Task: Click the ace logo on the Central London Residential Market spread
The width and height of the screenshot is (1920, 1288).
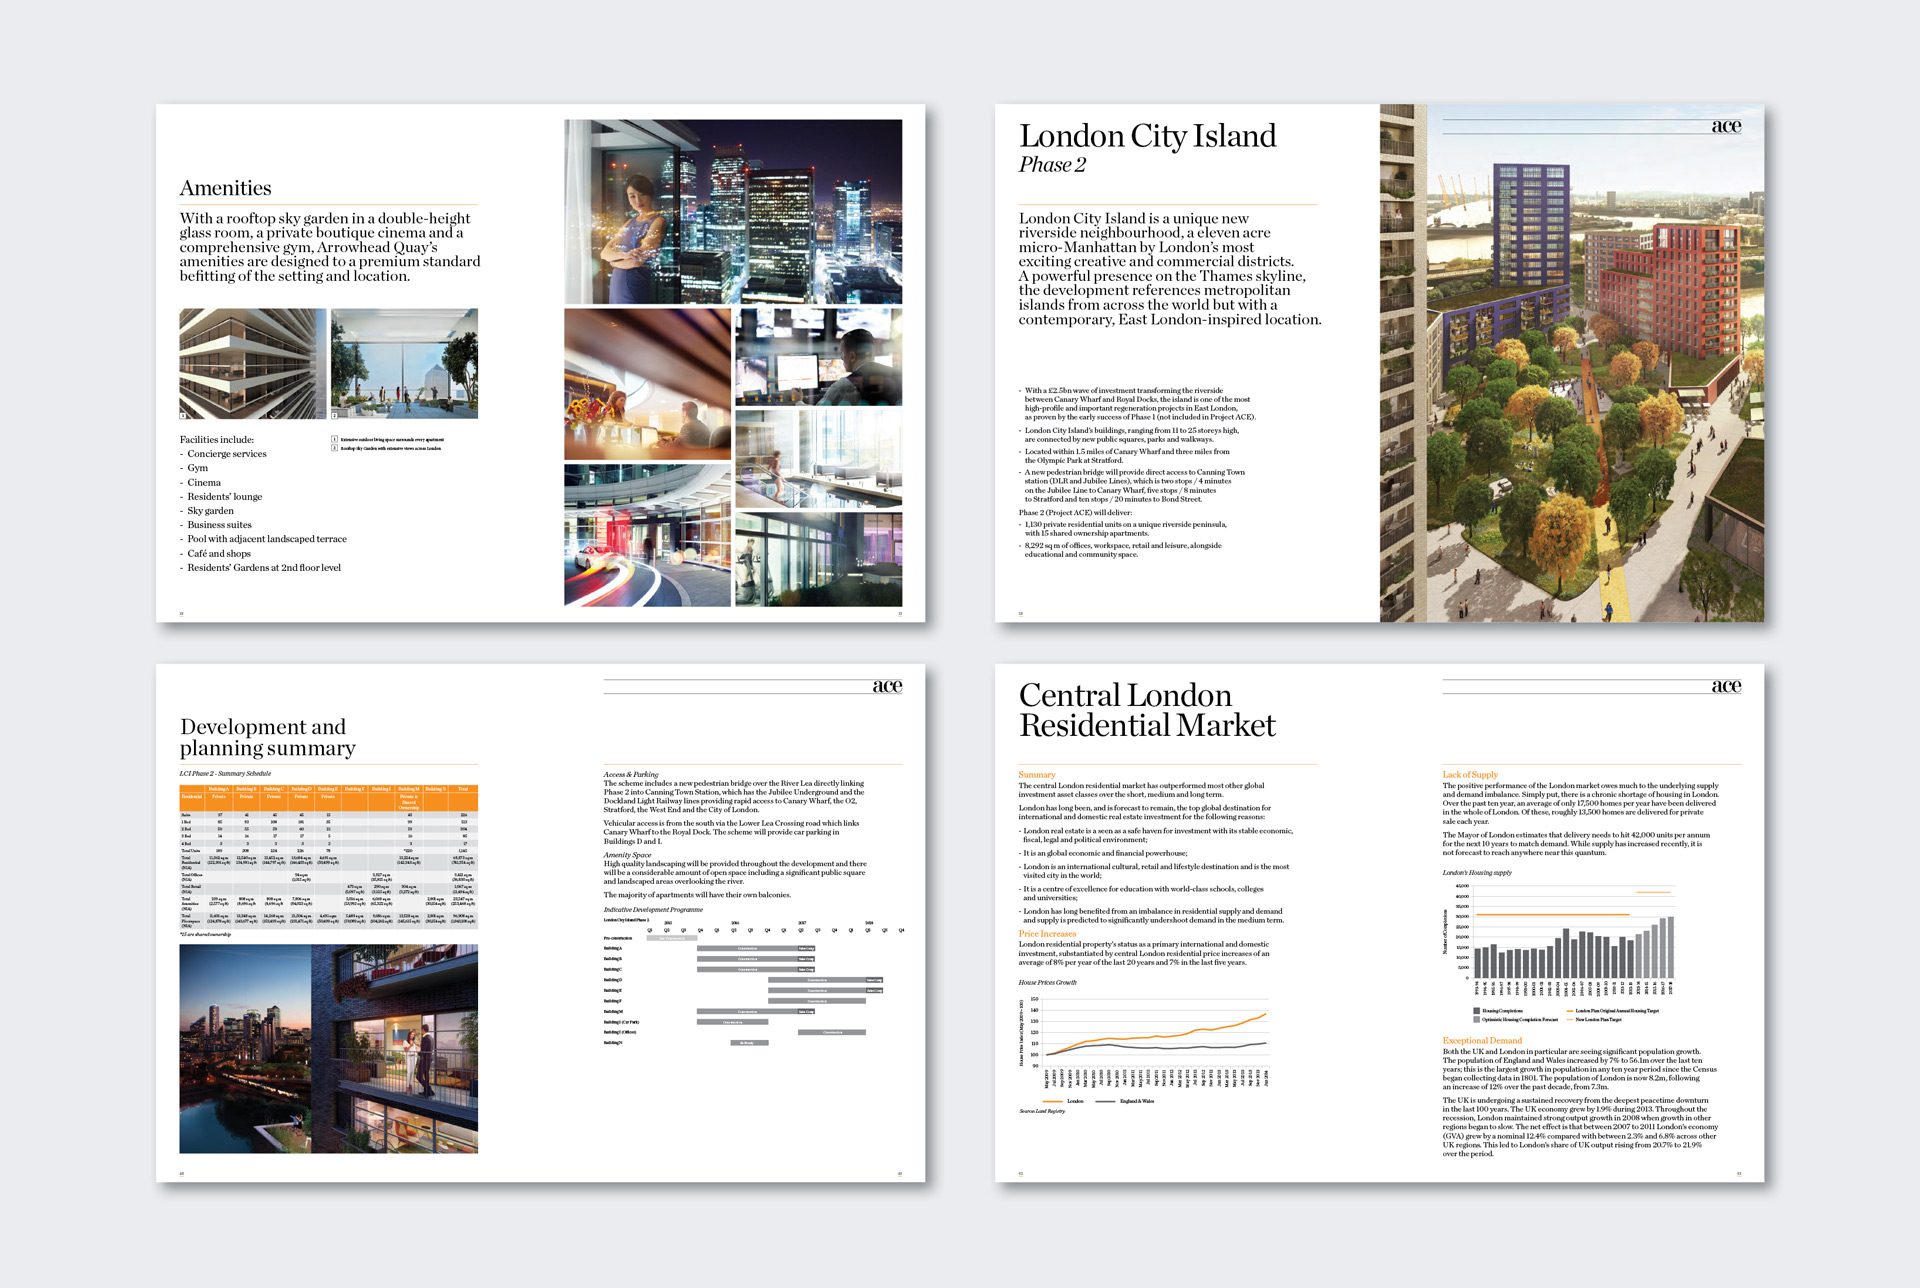Action: pos(1726,686)
